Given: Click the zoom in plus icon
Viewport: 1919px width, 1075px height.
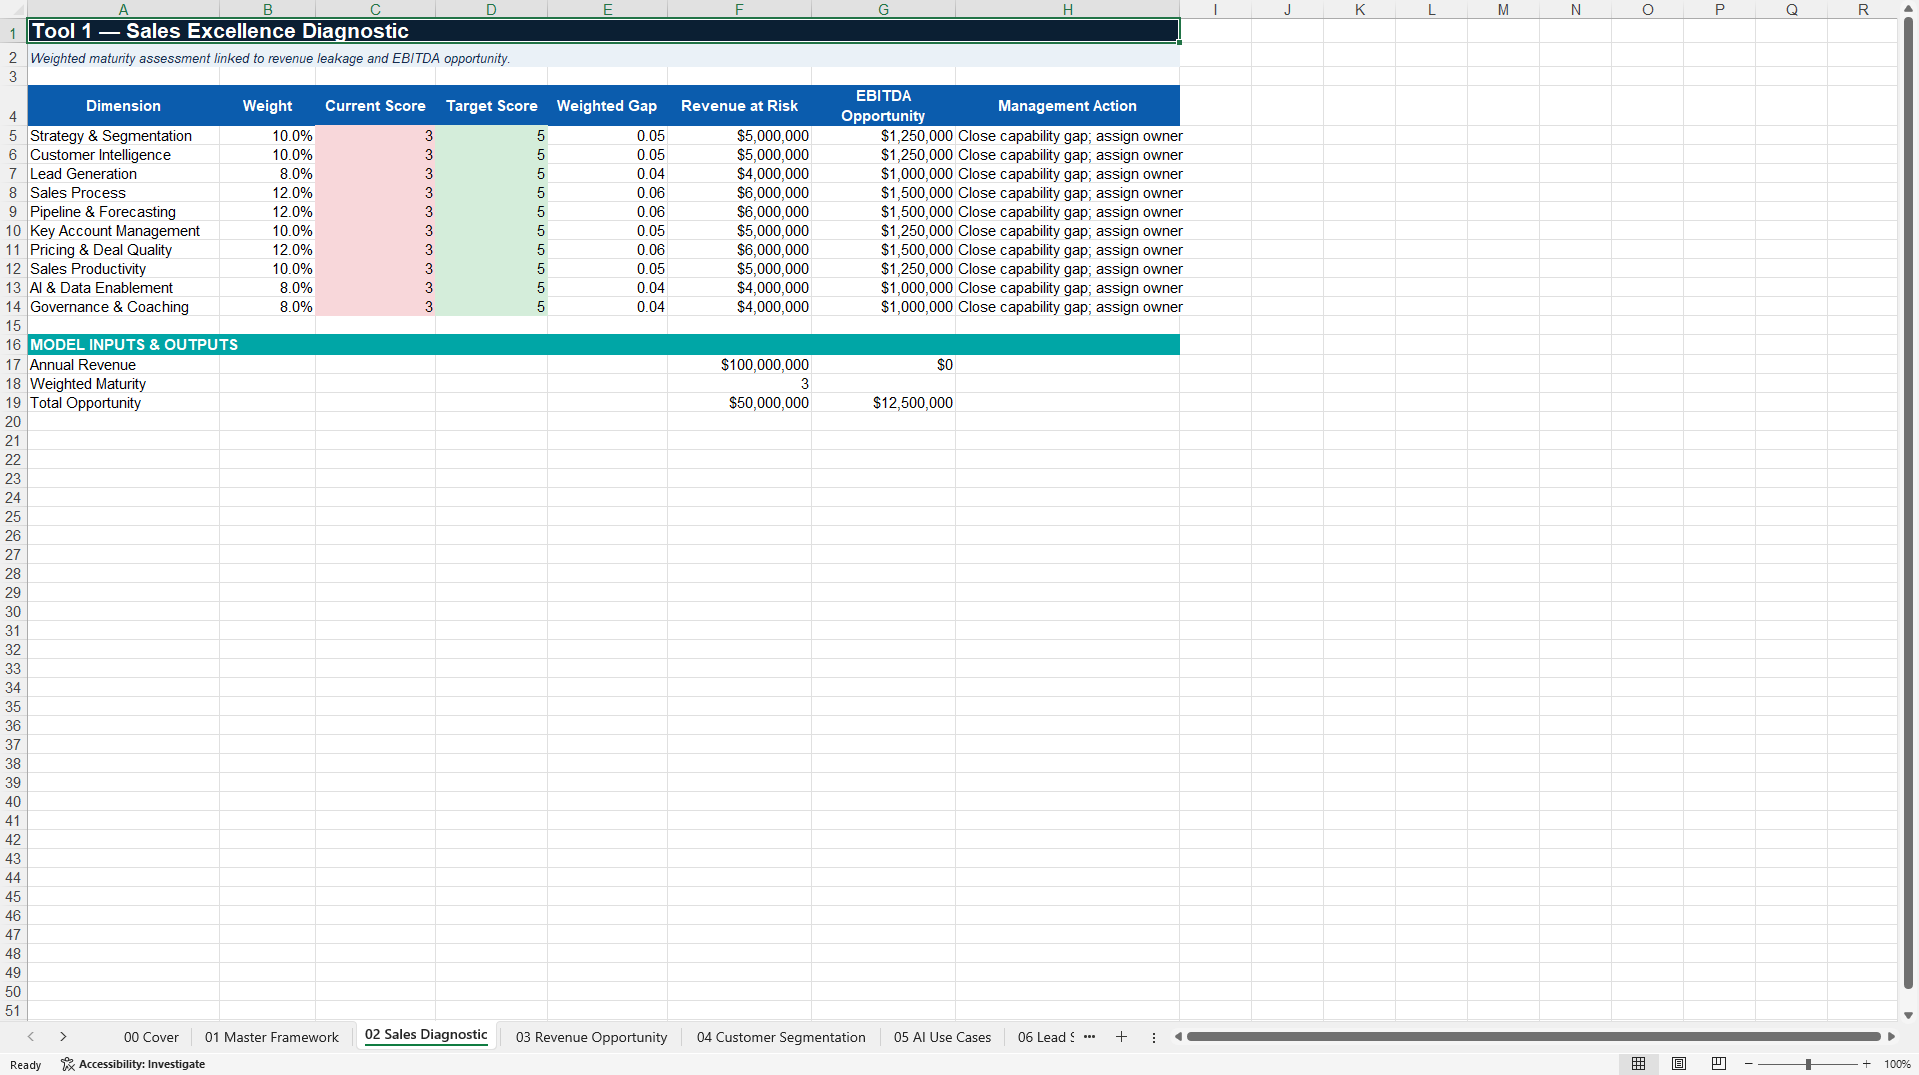Looking at the screenshot, I should pyautogui.click(x=1866, y=1064).
